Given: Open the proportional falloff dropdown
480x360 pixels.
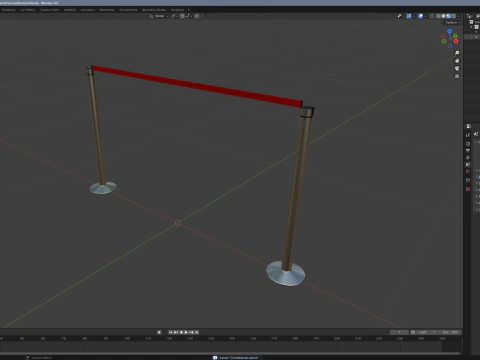Looking at the screenshot, I should click(x=202, y=16).
